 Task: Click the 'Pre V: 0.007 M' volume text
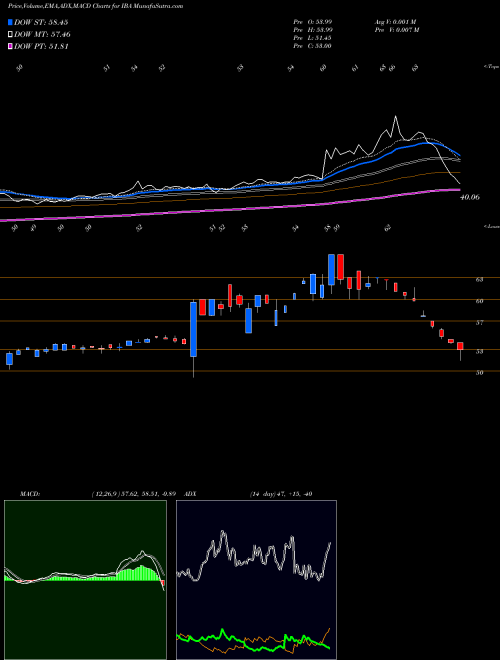click(x=396, y=30)
